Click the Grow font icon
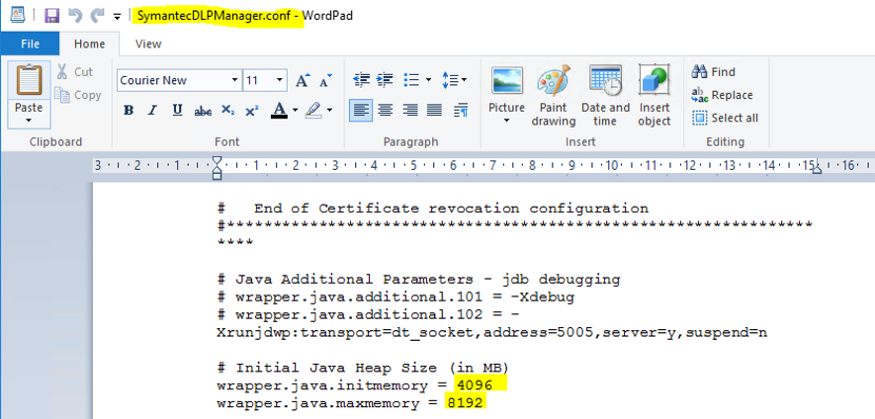Image resolution: width=875 pixels, height=419 pixels. coord(302,80)
